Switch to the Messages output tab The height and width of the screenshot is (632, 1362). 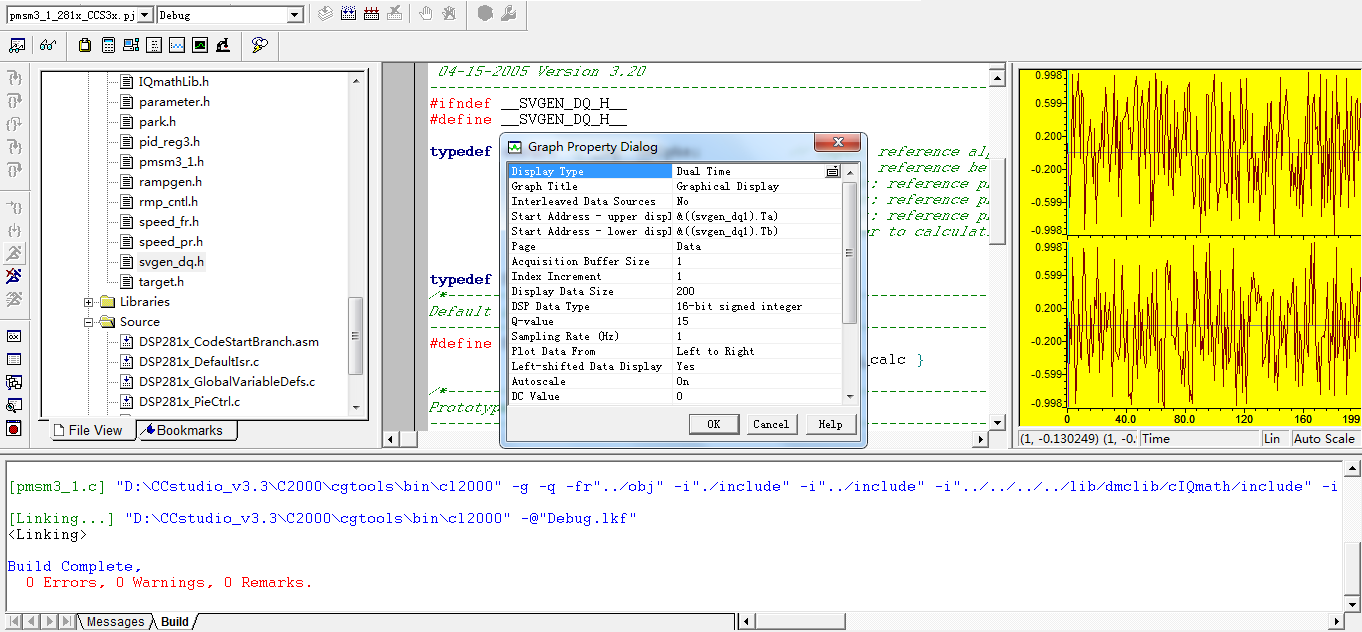pos(114,622)
